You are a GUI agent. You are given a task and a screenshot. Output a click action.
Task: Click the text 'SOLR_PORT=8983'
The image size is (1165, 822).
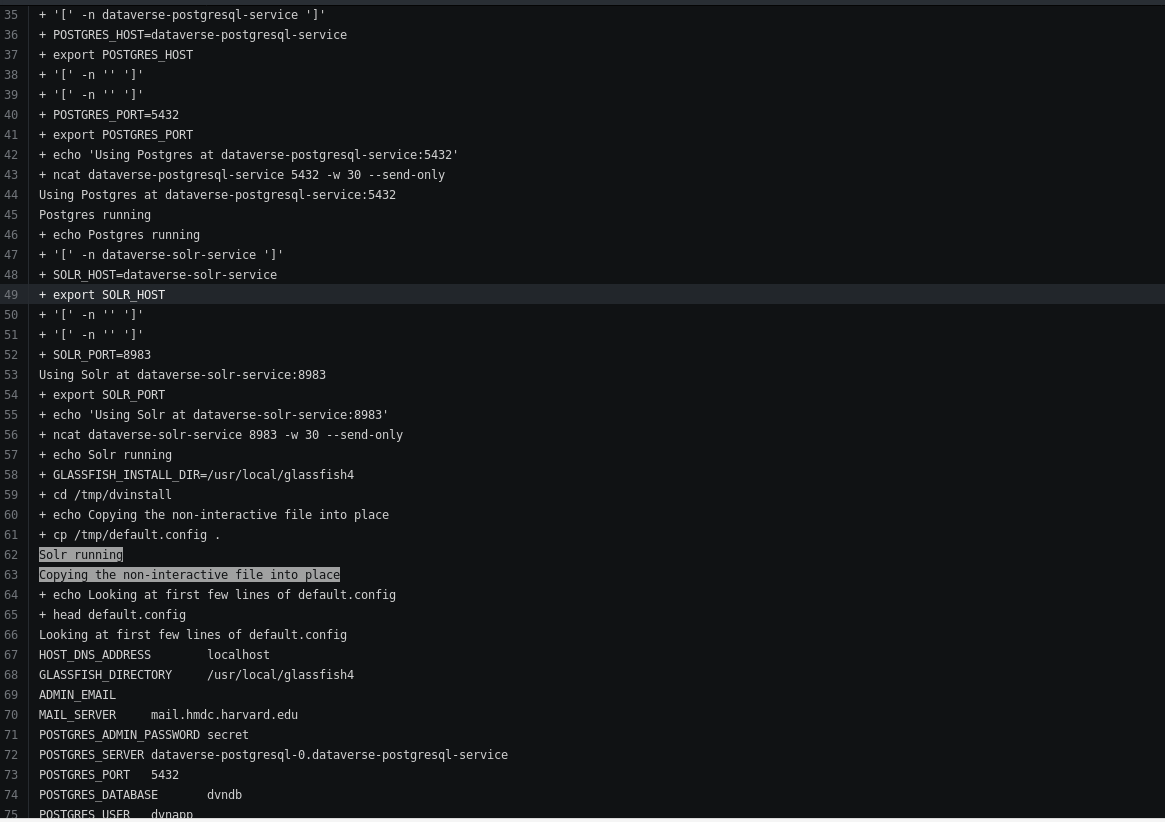(102, 355)
